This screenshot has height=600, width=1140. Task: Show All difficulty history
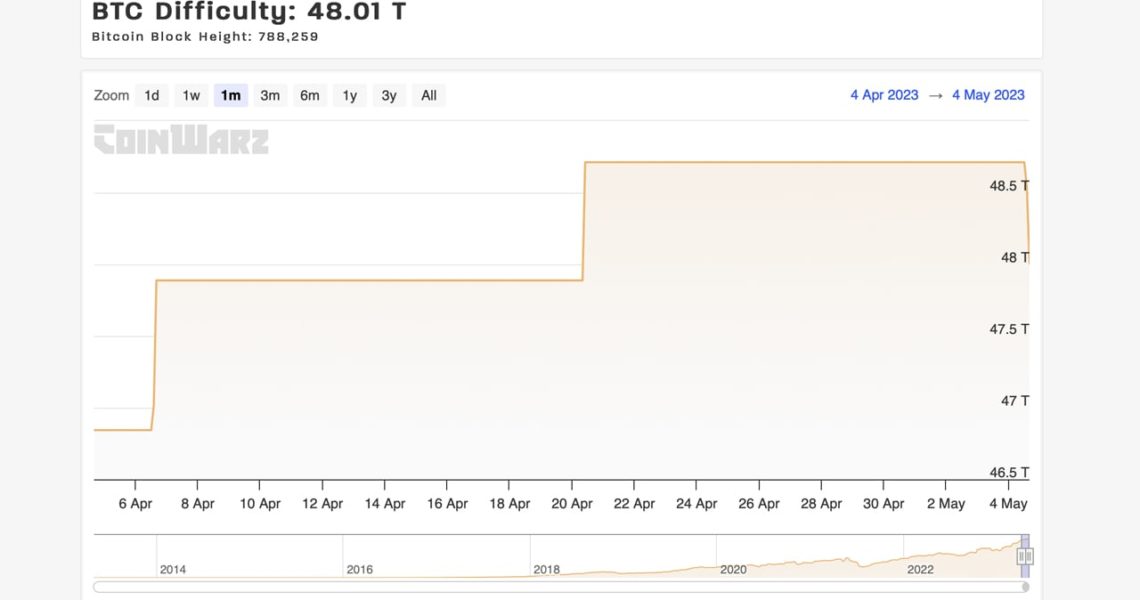(x=429, y=96)
